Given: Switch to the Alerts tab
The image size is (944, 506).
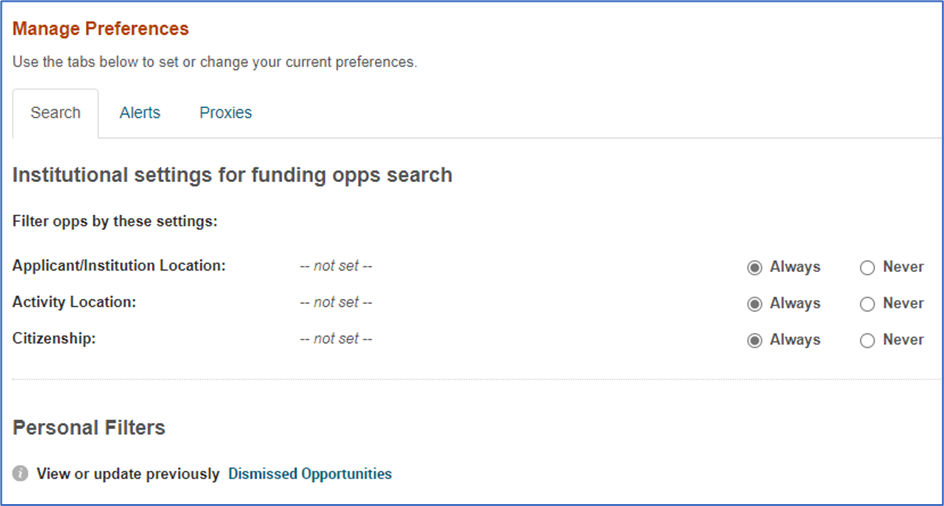Looking at the screenshot, I should click(140, 113).
